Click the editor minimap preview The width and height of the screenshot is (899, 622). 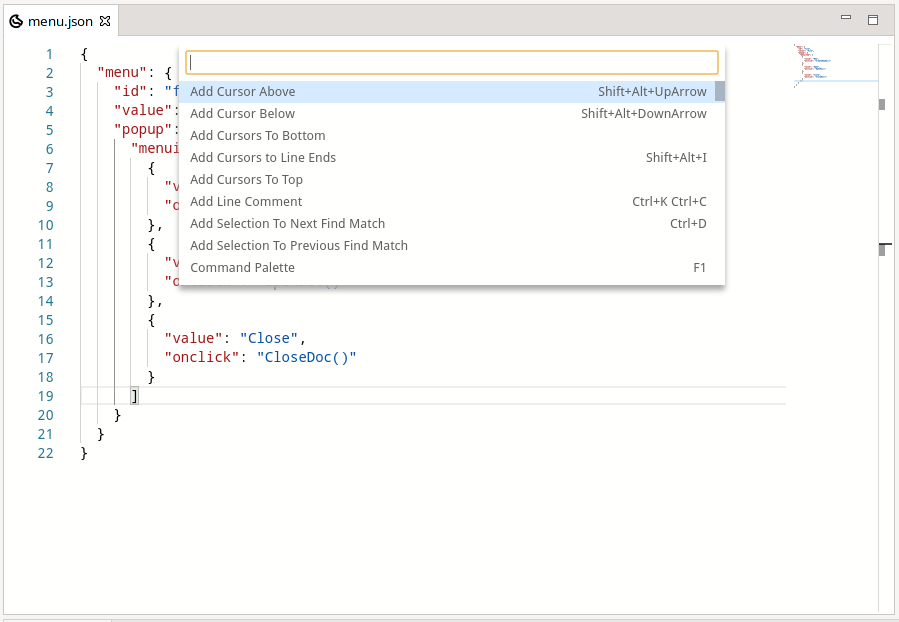click(x=835, y=66)
